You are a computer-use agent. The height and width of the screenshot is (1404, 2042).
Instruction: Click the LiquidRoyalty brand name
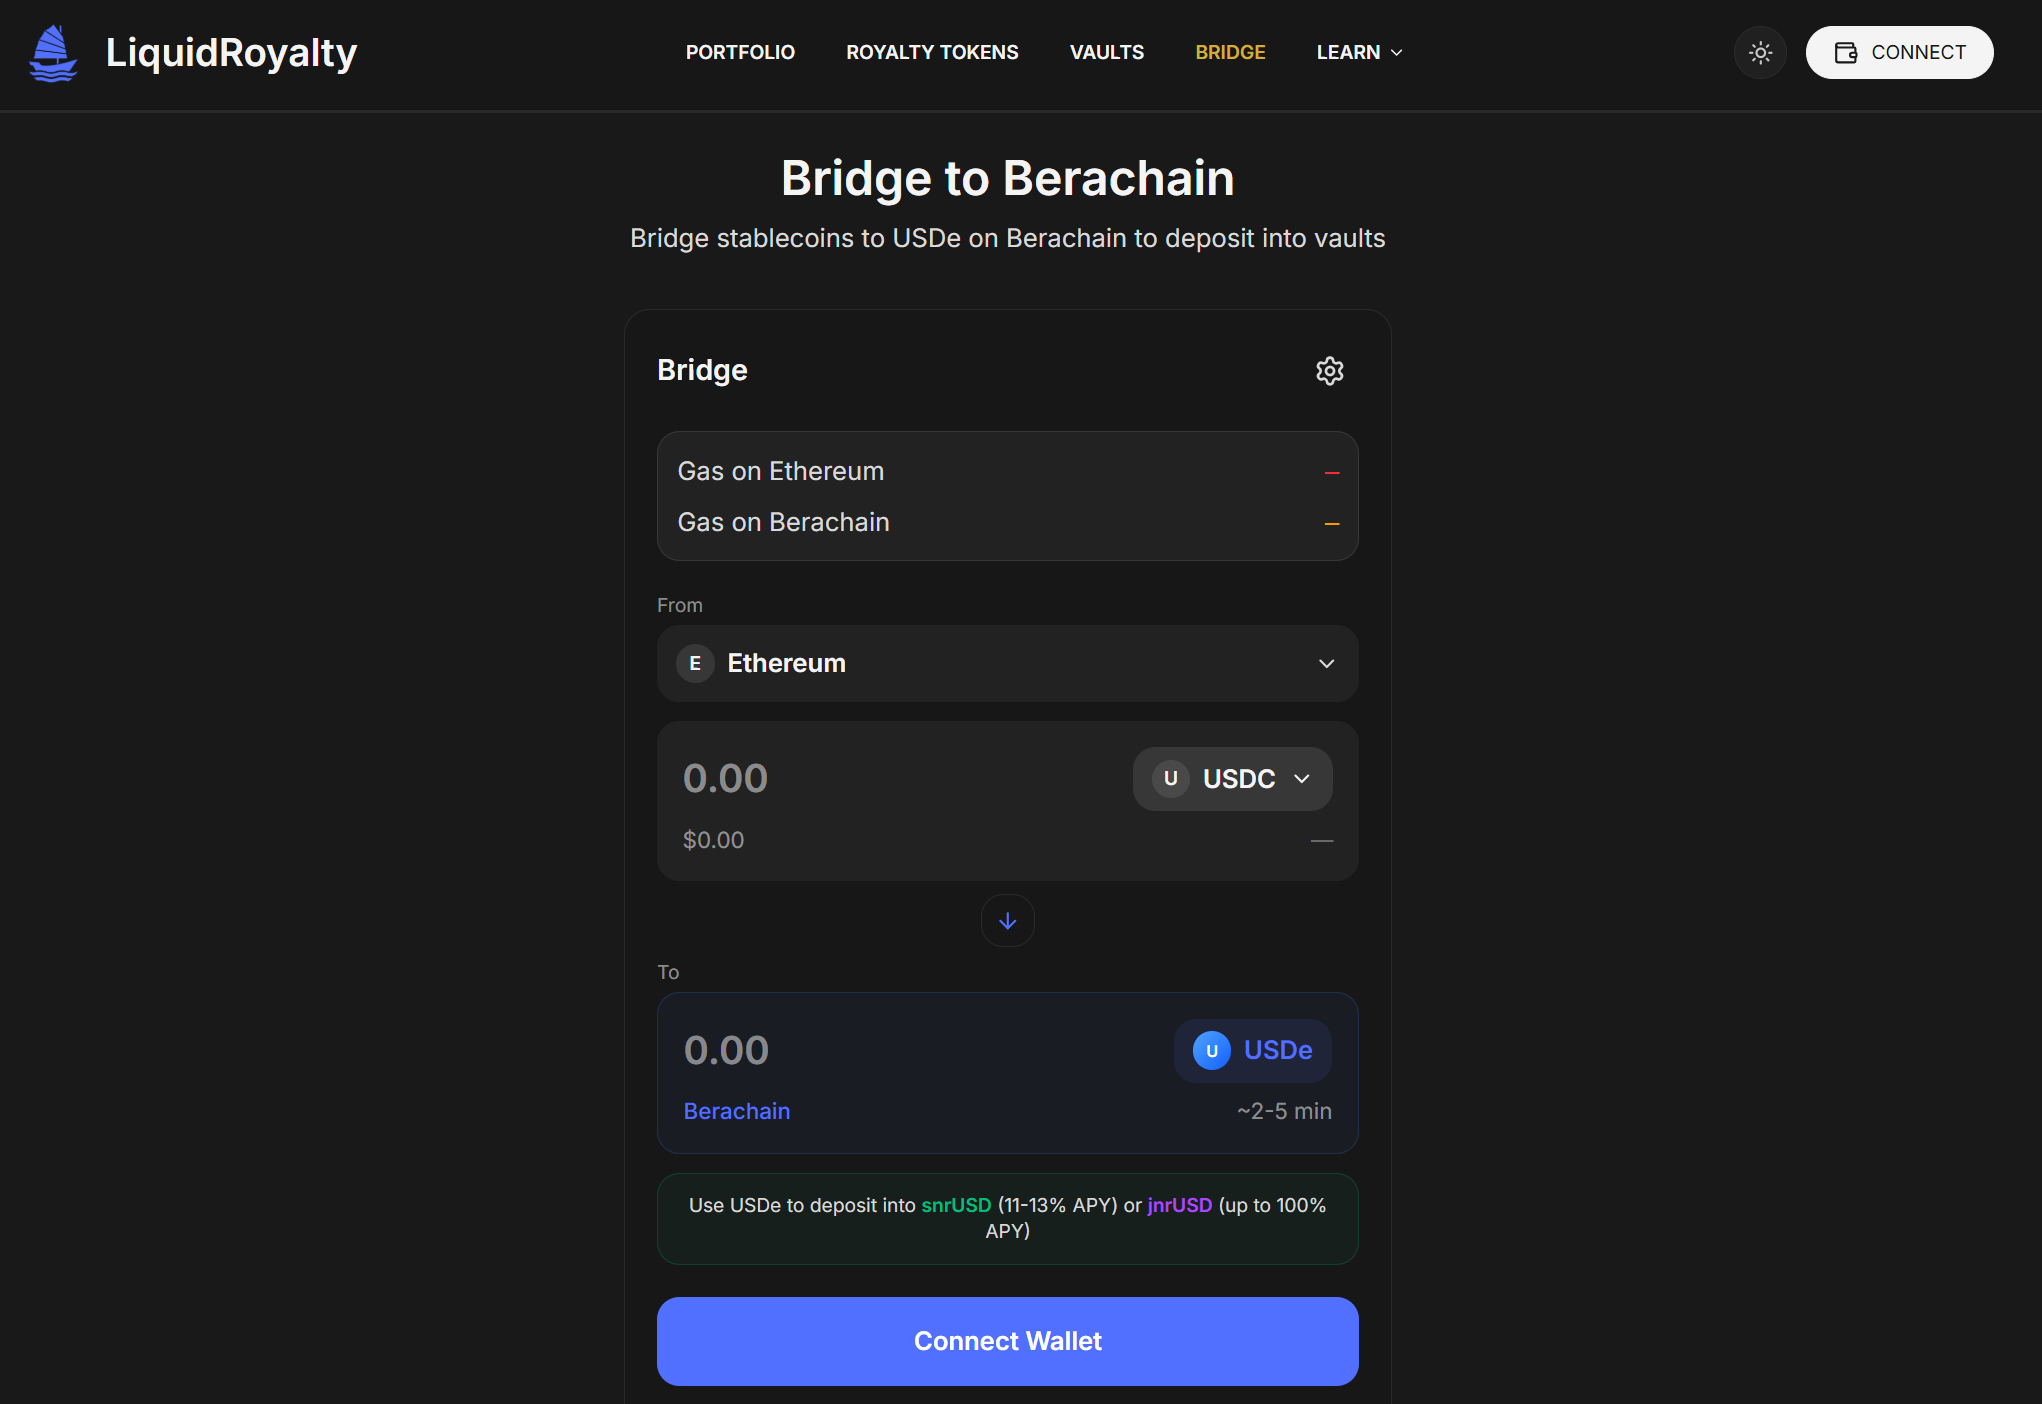point(231,53)
